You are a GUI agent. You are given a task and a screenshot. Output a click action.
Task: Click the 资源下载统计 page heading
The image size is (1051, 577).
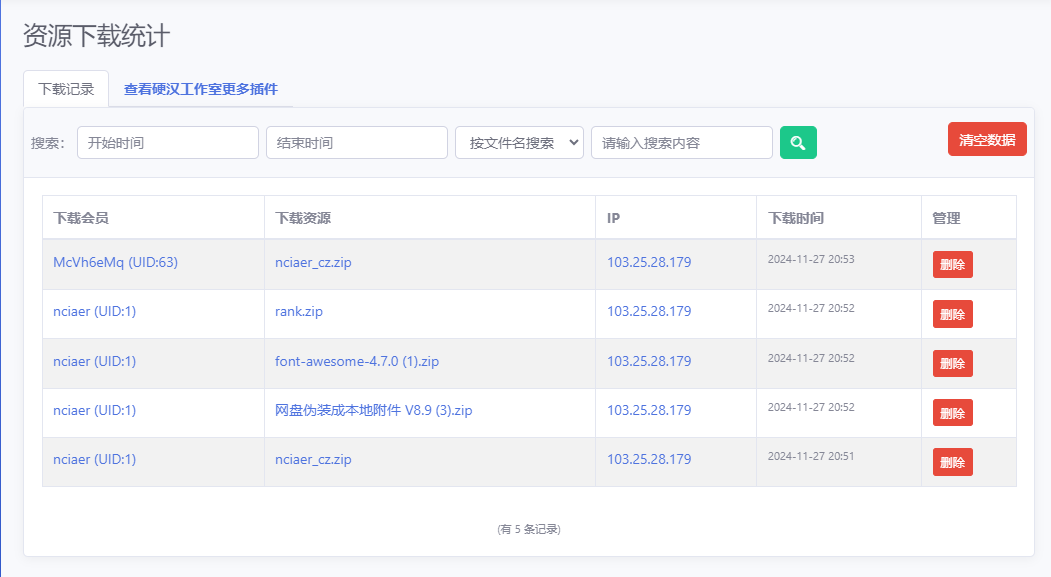97,36
